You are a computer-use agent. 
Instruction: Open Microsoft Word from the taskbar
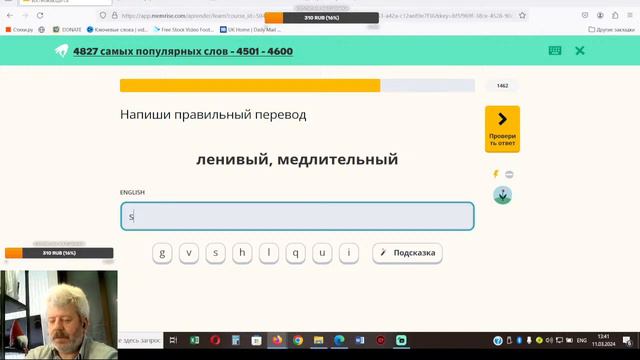pyautogui.click(x=360, y=340)
